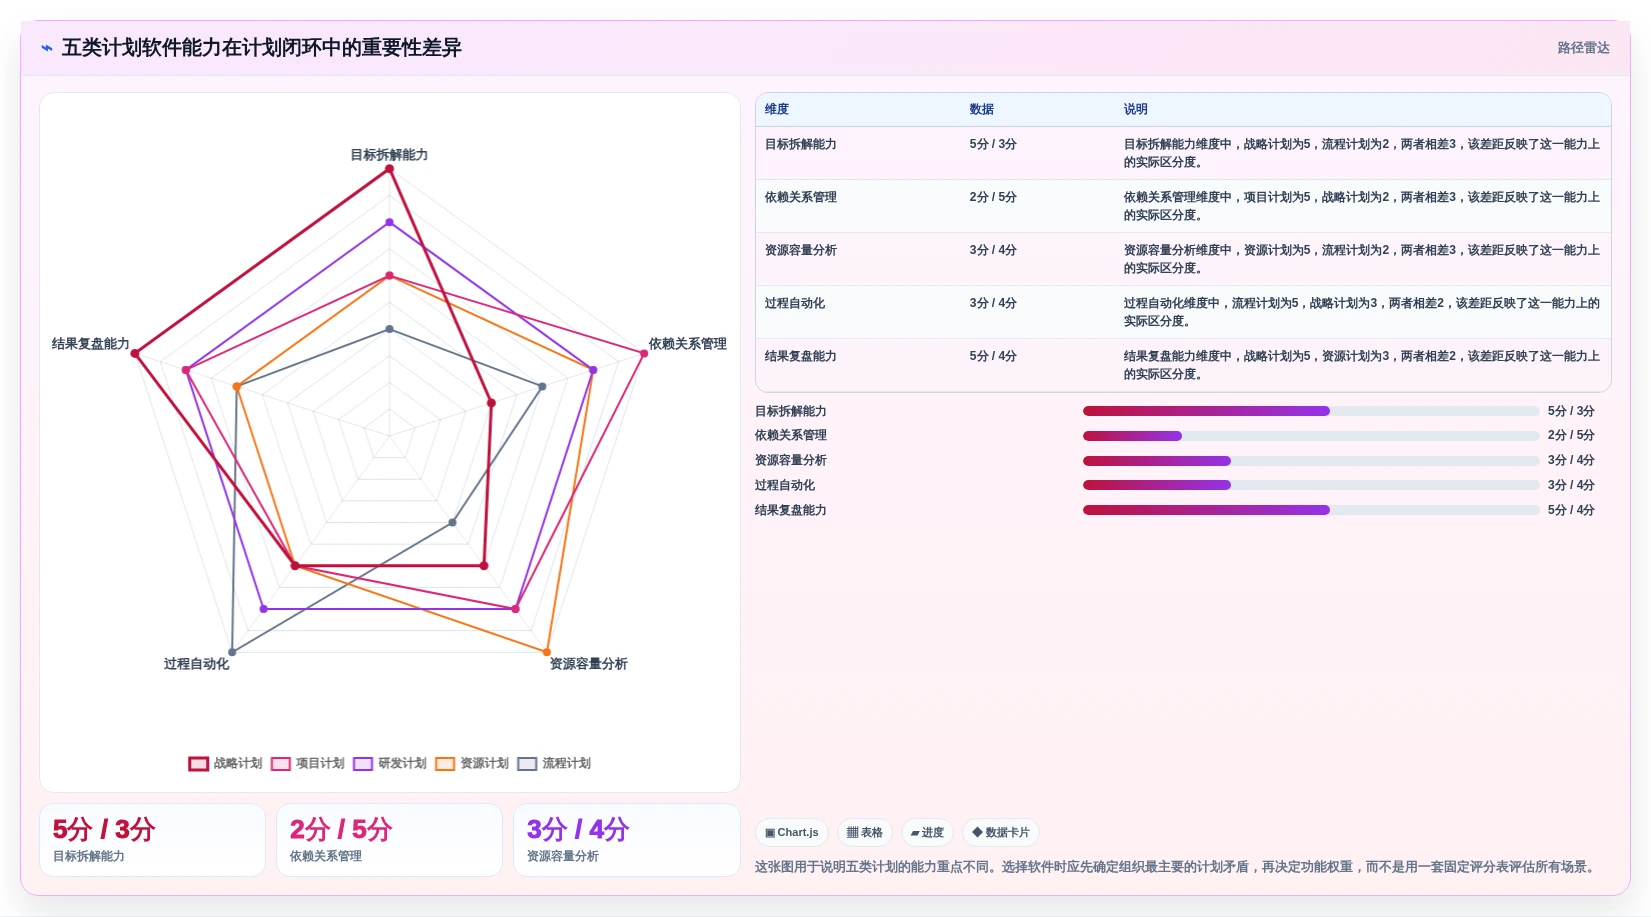Image resolution: width=1651 pixels, height=917 pixels.
Task: Click the 资源容量分析 progress bar
Action: pyautogui.click(x=1311, y=461)
